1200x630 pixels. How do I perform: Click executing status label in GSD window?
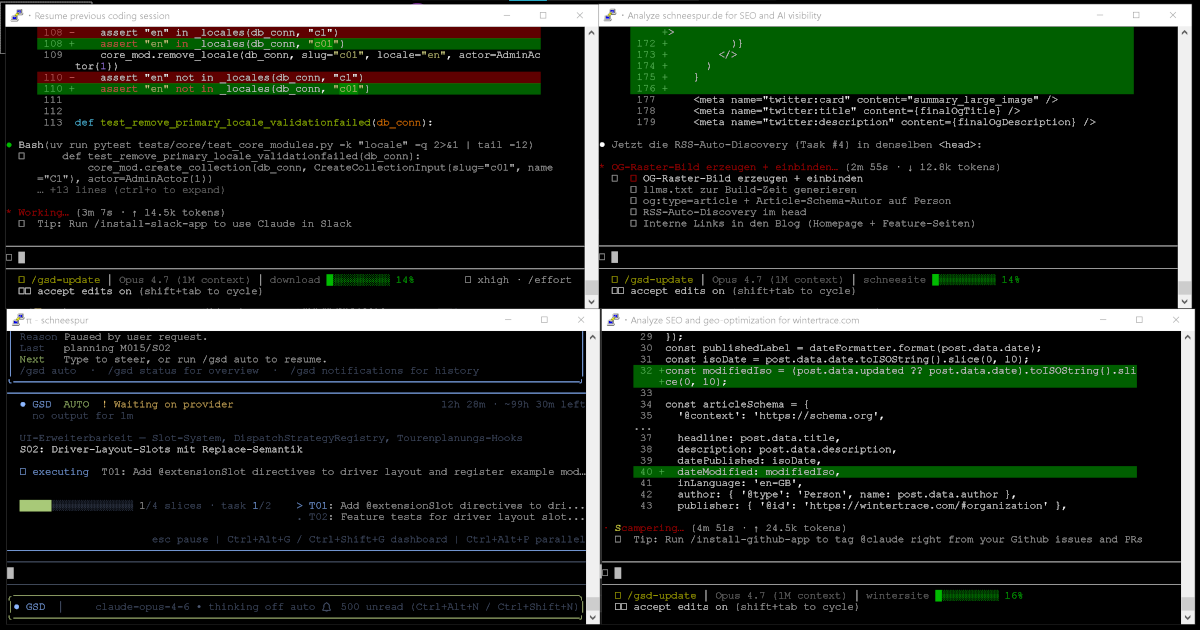(x=60, y=471)
